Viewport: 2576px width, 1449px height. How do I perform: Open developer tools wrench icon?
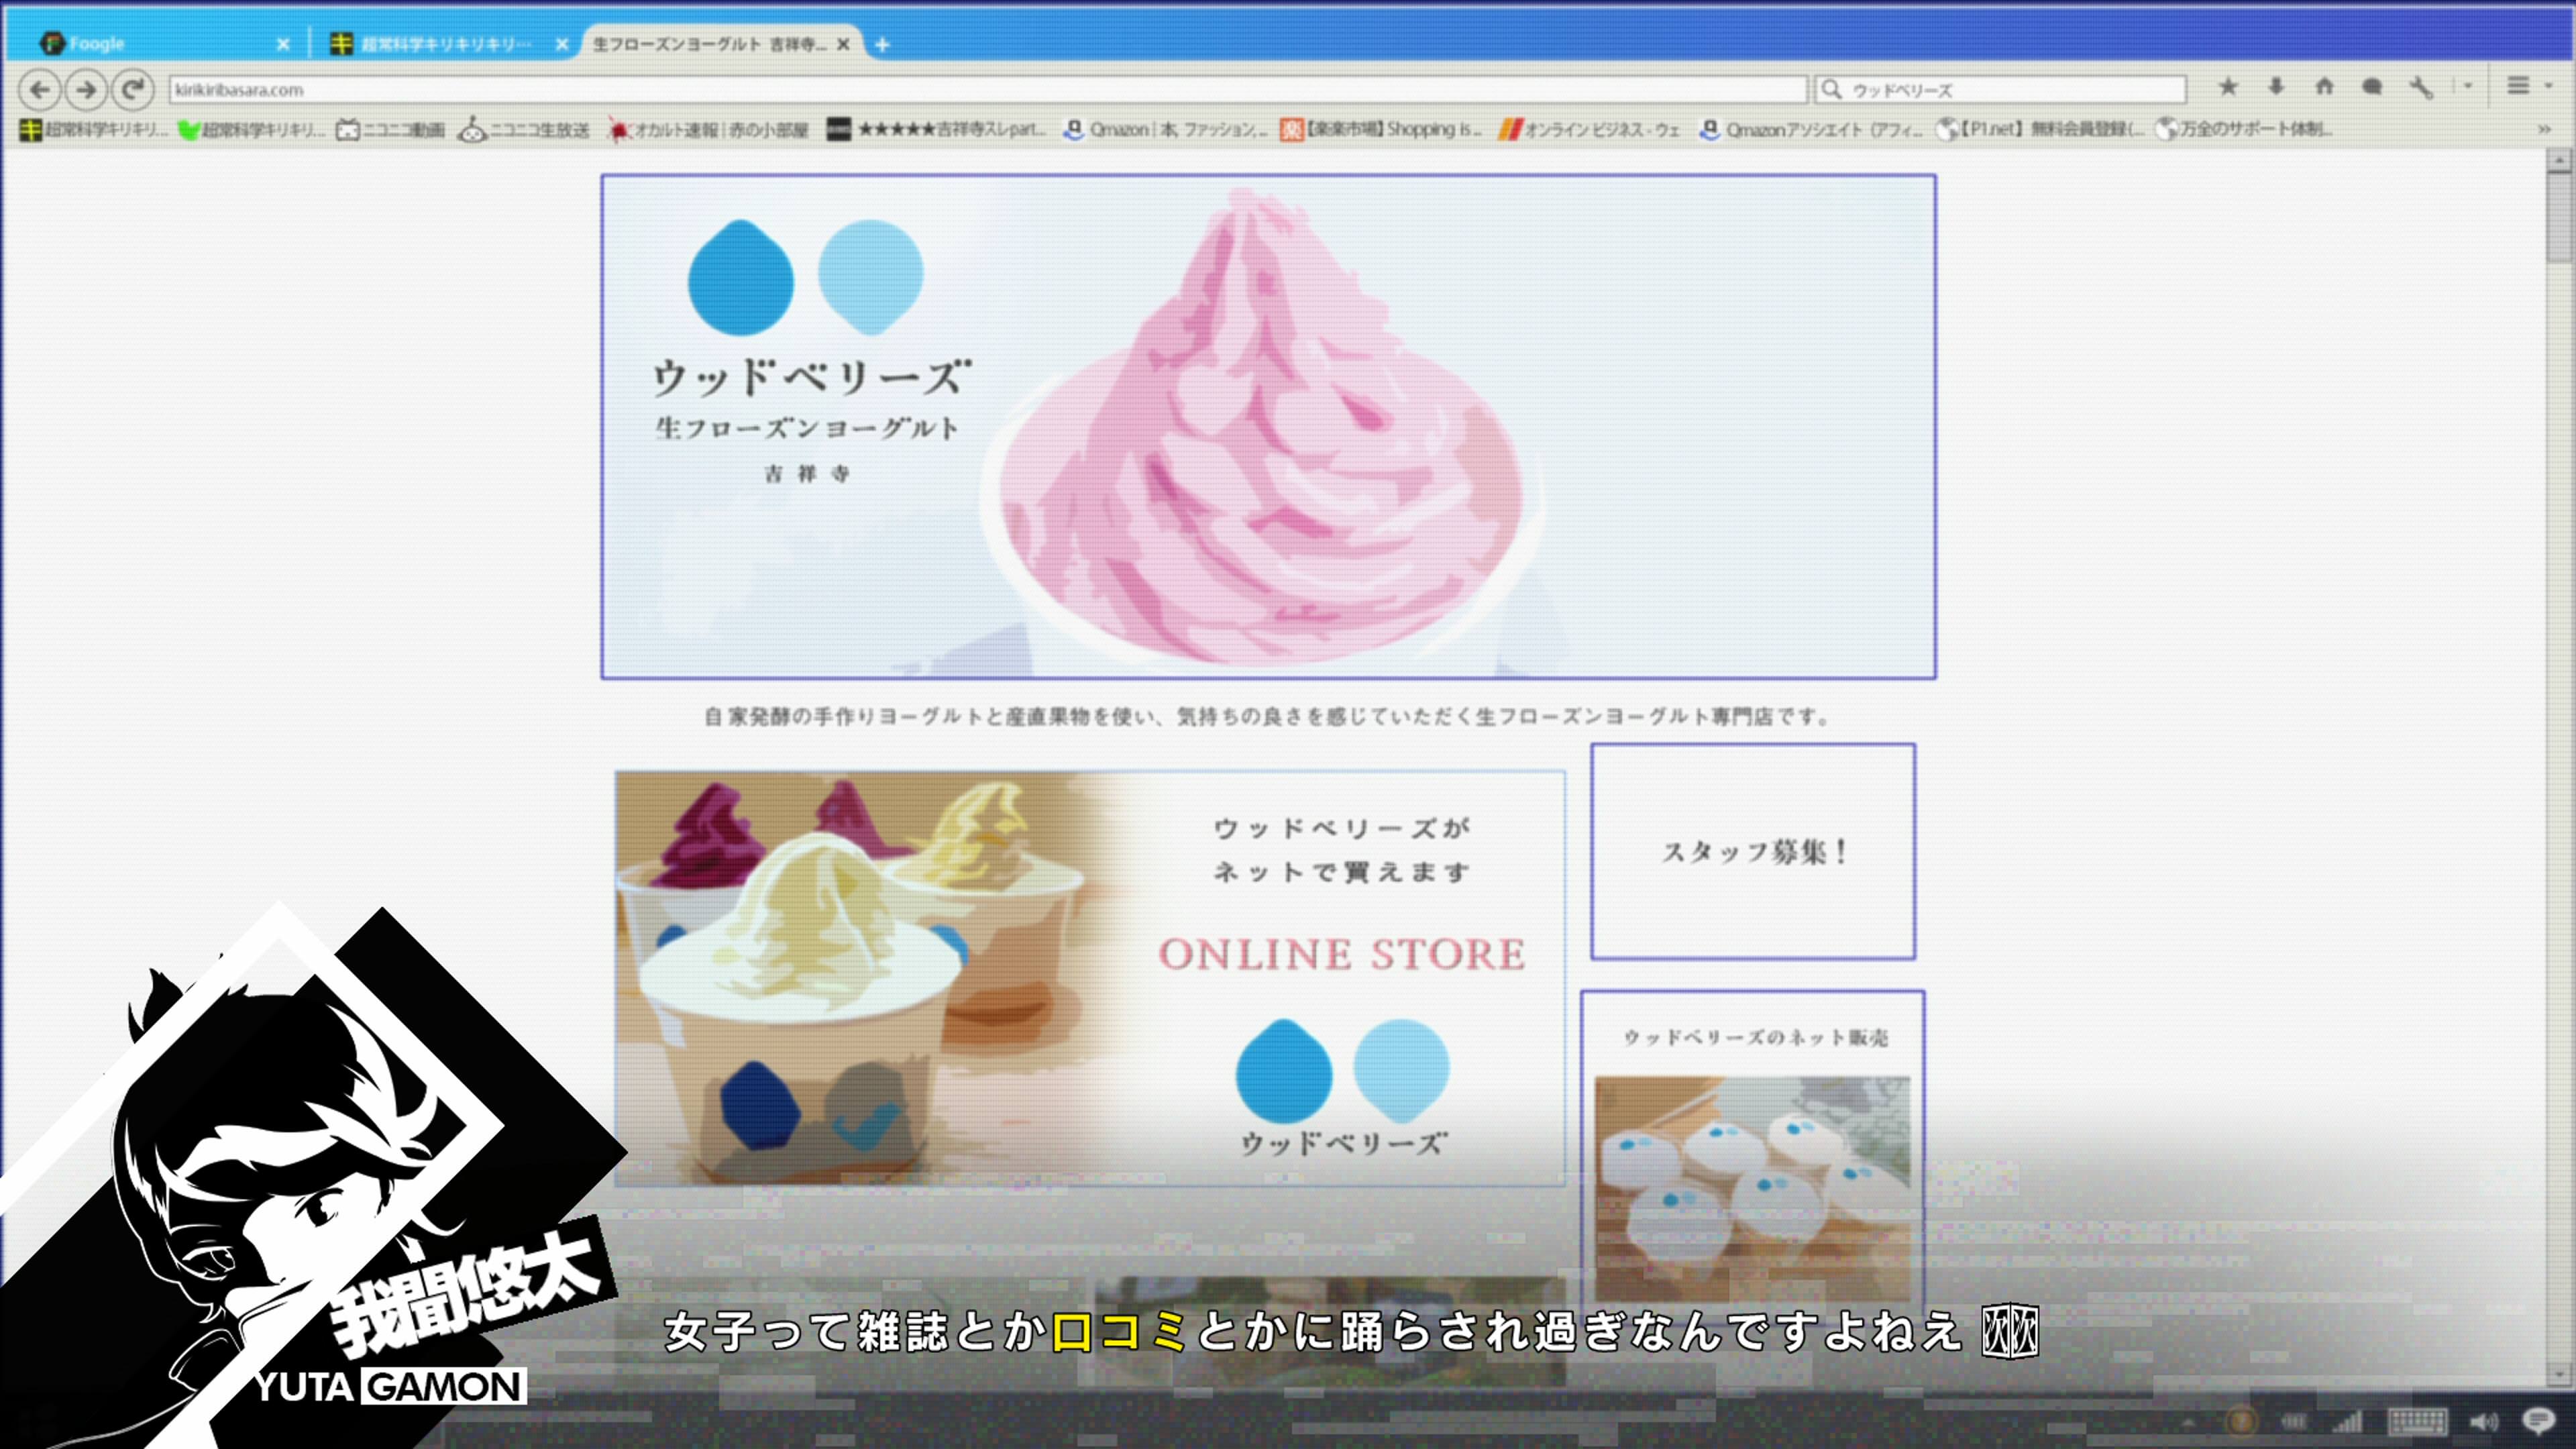(2420, 87)
